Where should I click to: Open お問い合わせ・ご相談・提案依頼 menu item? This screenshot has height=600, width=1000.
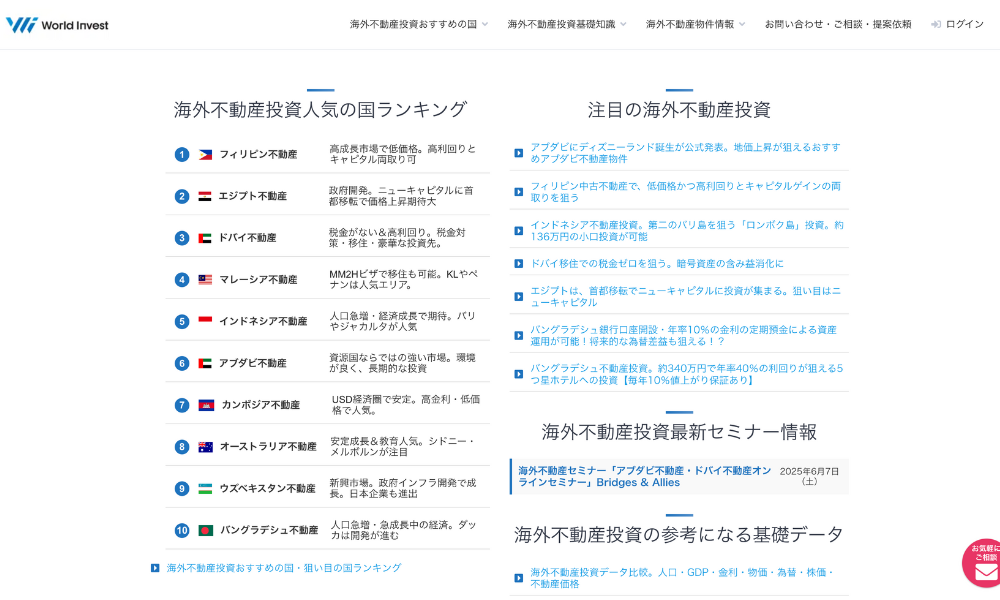click(838, 24)
